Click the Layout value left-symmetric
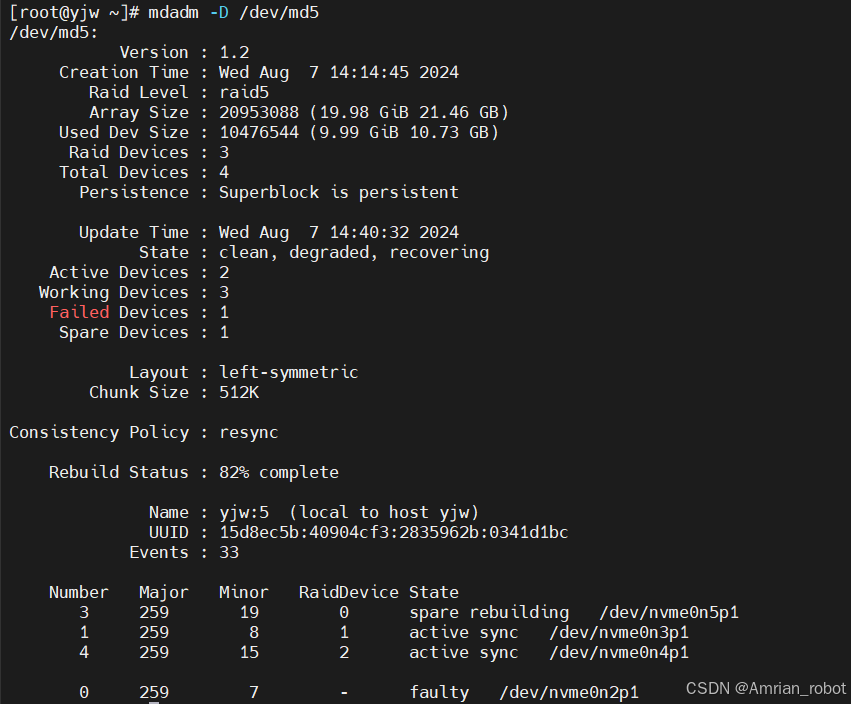 point(289,372)
